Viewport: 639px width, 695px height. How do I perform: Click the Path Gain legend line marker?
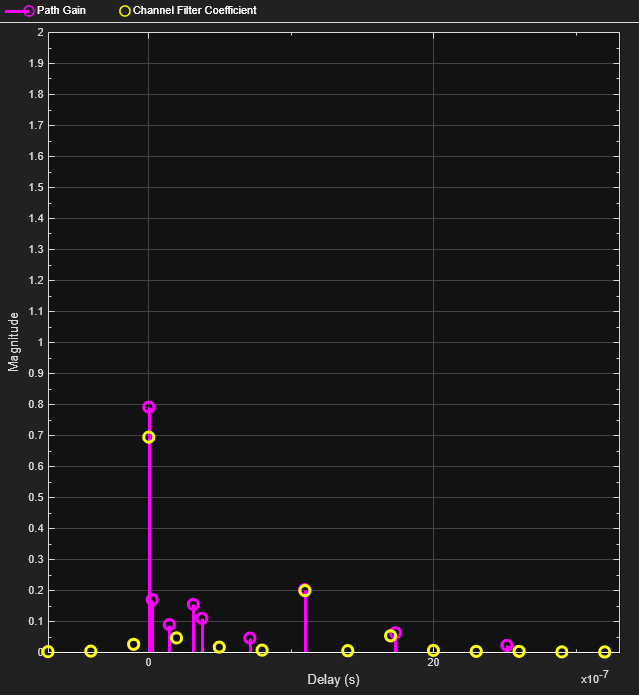pos(20,10)
